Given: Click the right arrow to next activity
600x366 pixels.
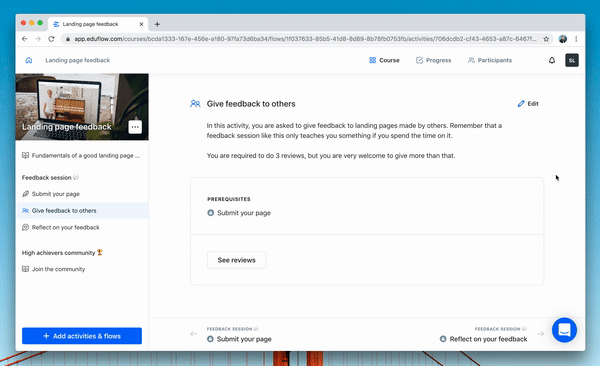Looking at the screenshot, I should [540, 334].
